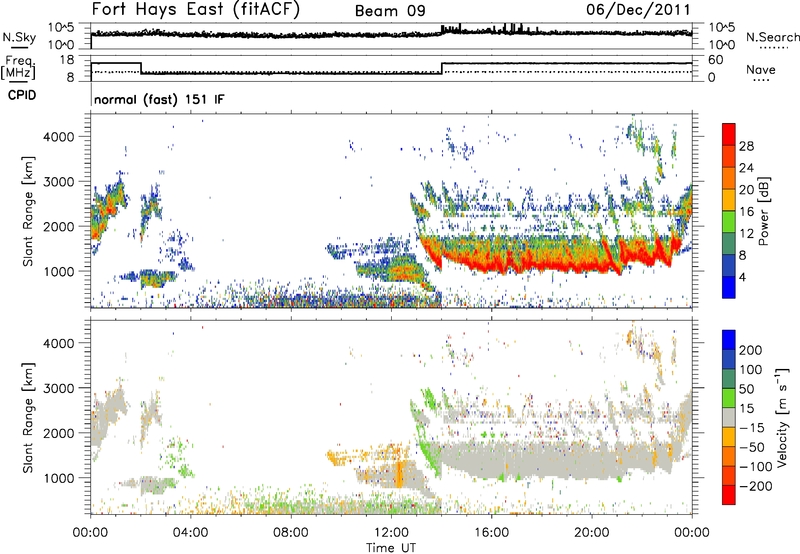Click the yellow-orange power colorbar segment near 20
The image size is (800, 554).
pyautogui.click(x=729, y=199)
